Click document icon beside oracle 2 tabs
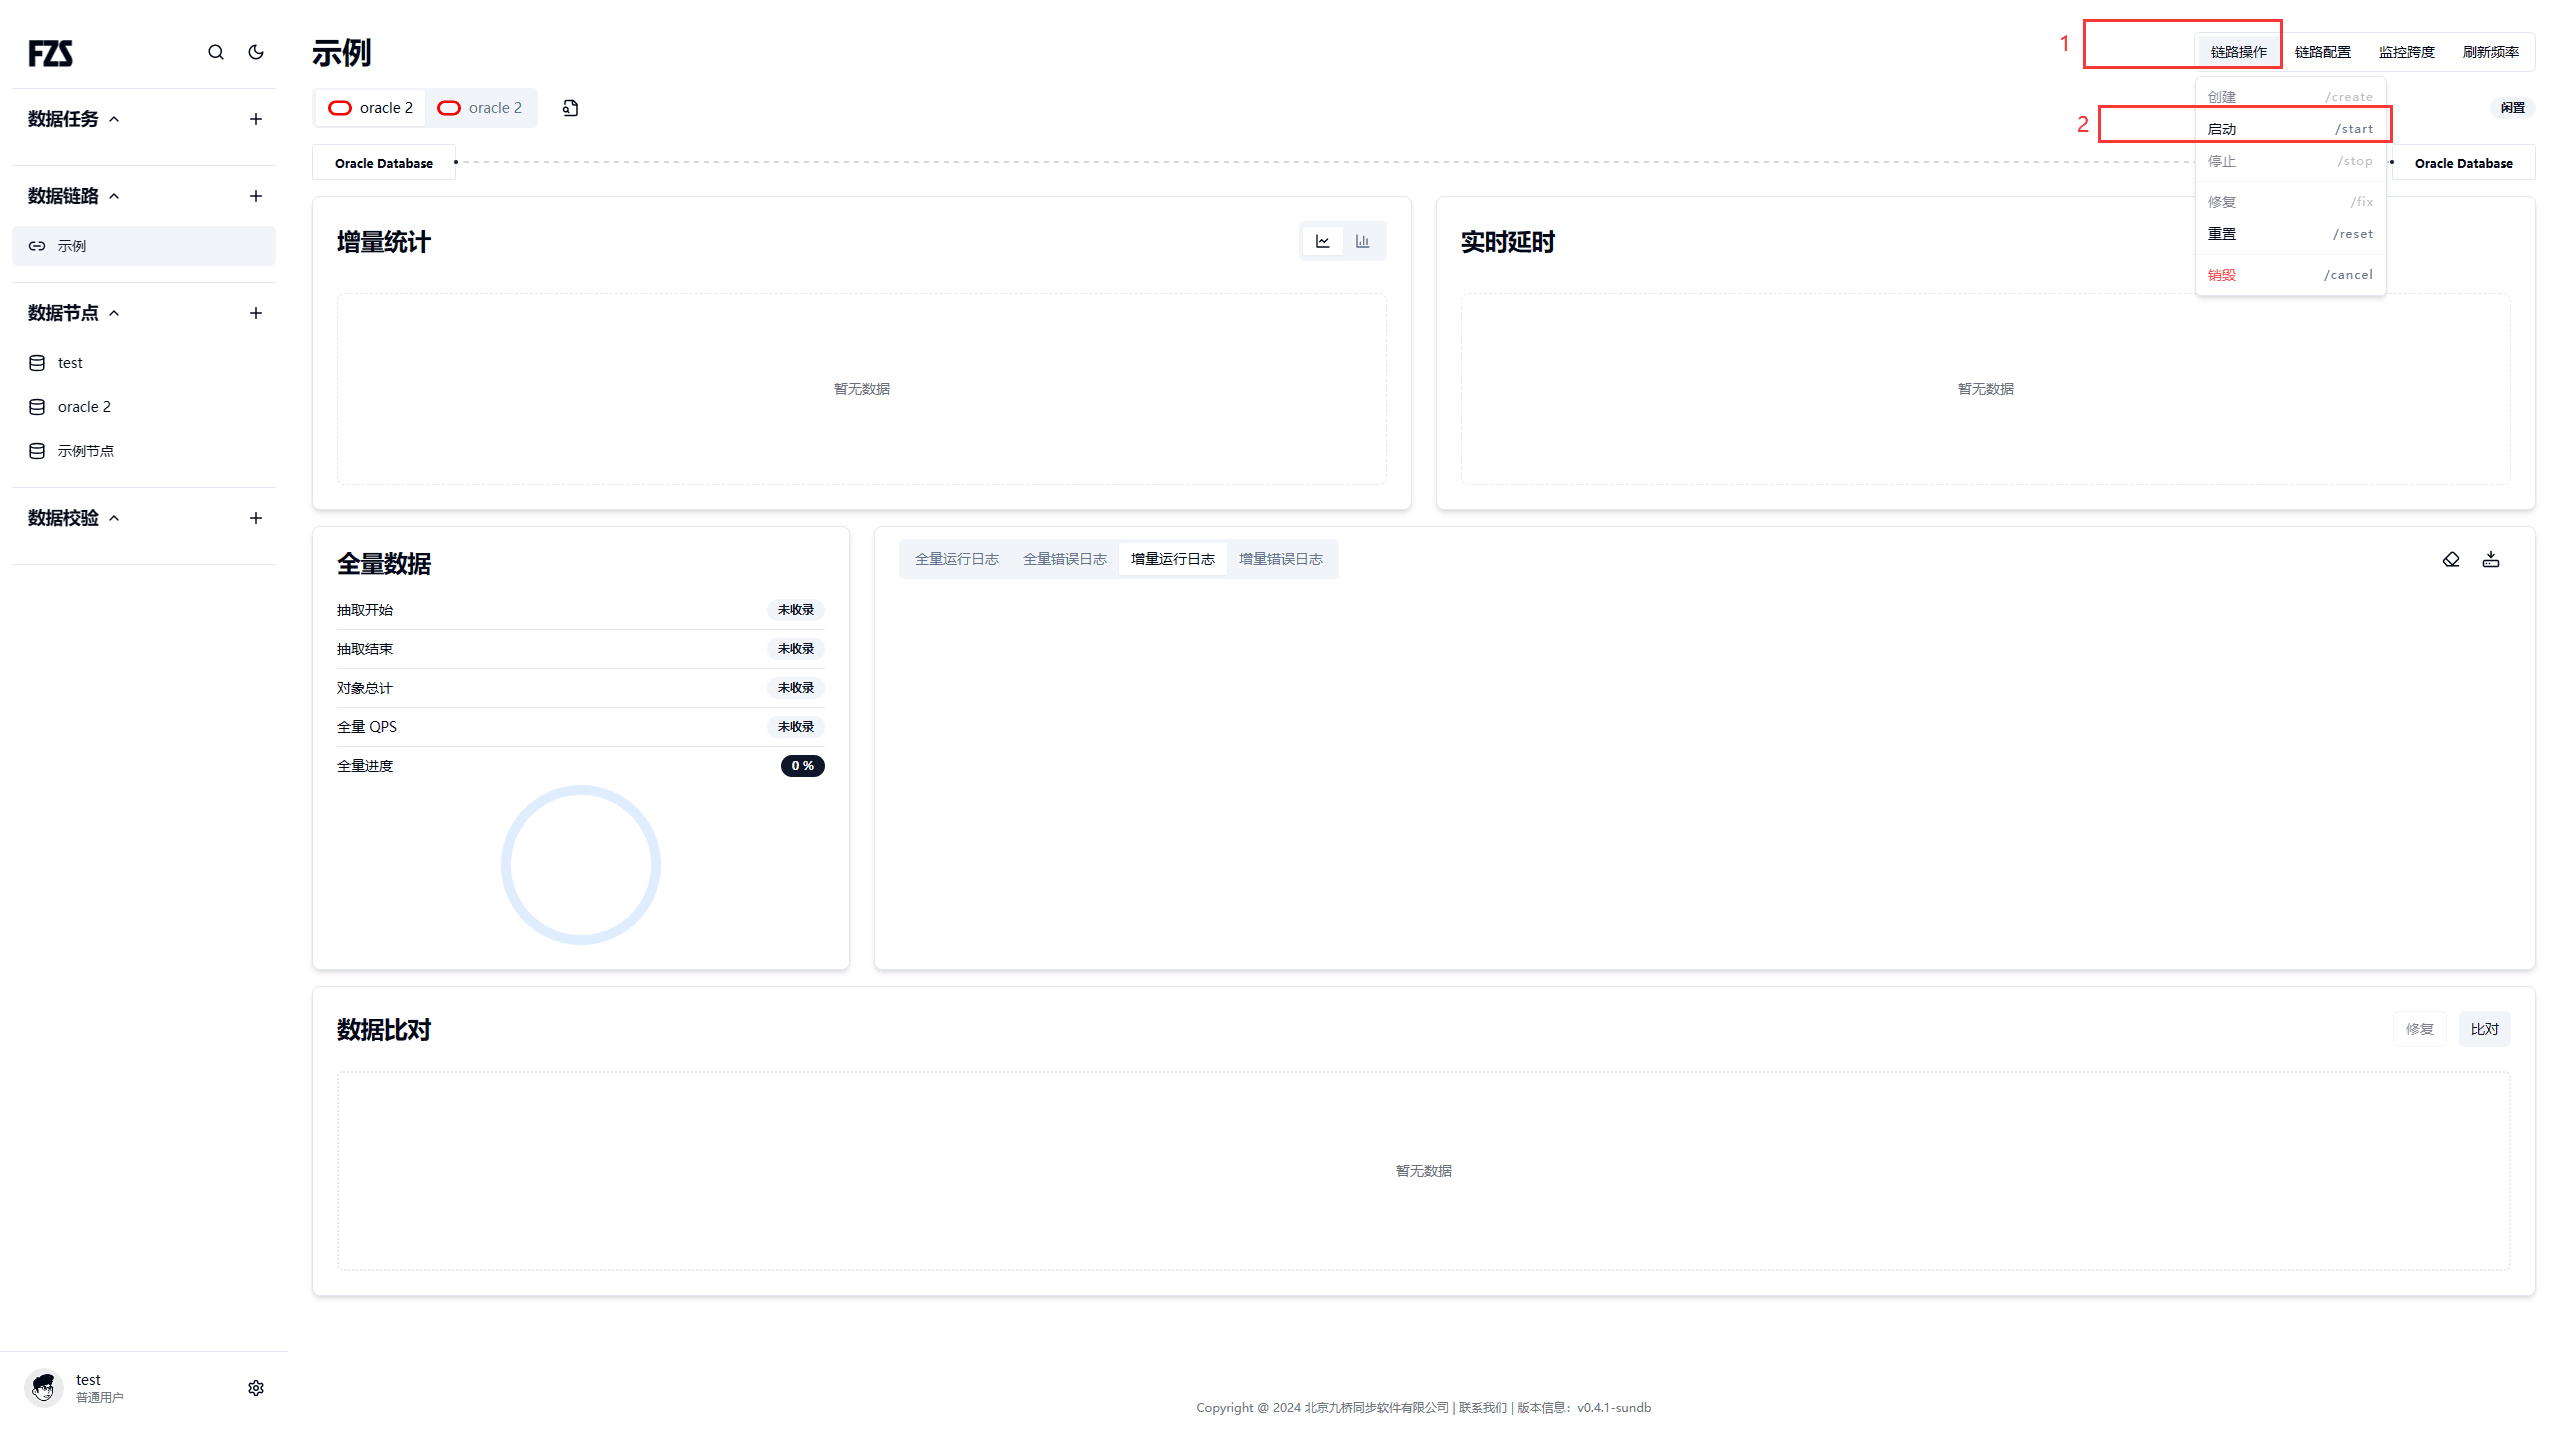The height and width of the screenshot is (1440, 2560). [570, 108]
